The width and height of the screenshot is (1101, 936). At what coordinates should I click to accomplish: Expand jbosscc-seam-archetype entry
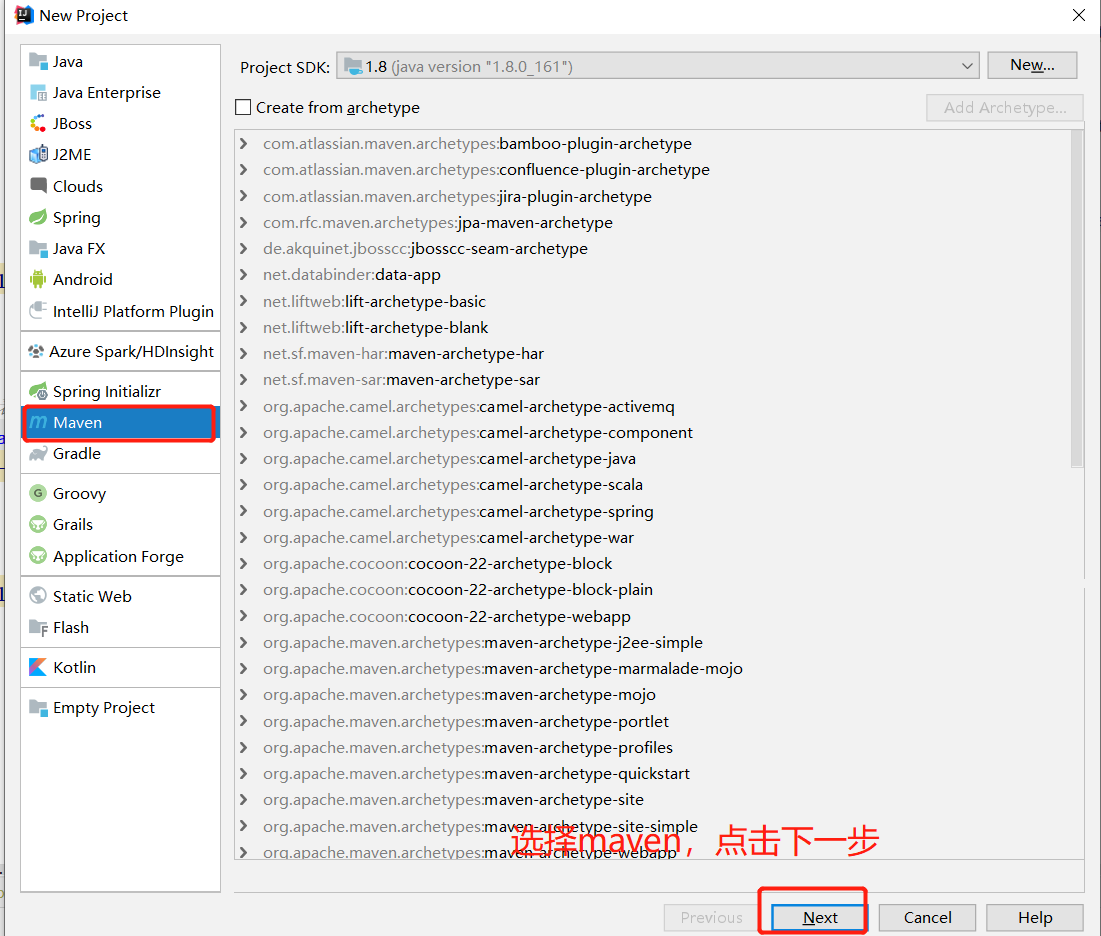(x=244, y=248)
